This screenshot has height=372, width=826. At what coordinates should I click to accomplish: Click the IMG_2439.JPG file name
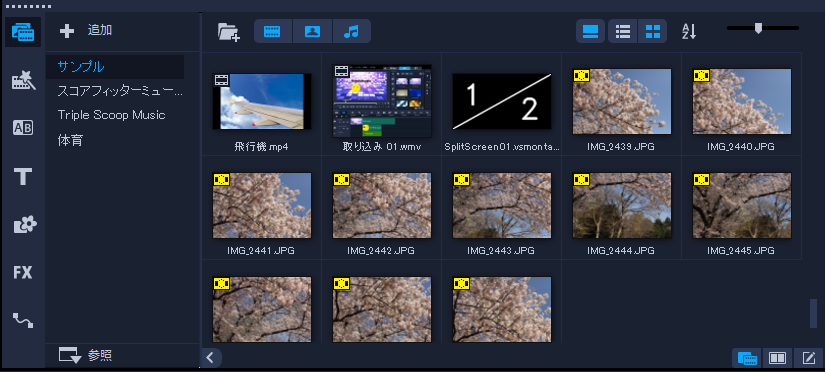pos(621,147)
